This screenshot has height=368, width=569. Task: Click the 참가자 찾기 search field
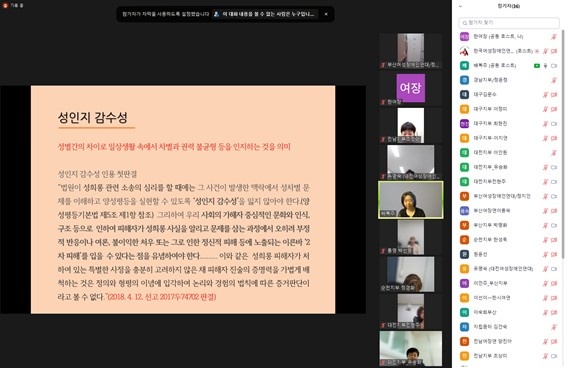pyautogui.click(x=509, y=23)
